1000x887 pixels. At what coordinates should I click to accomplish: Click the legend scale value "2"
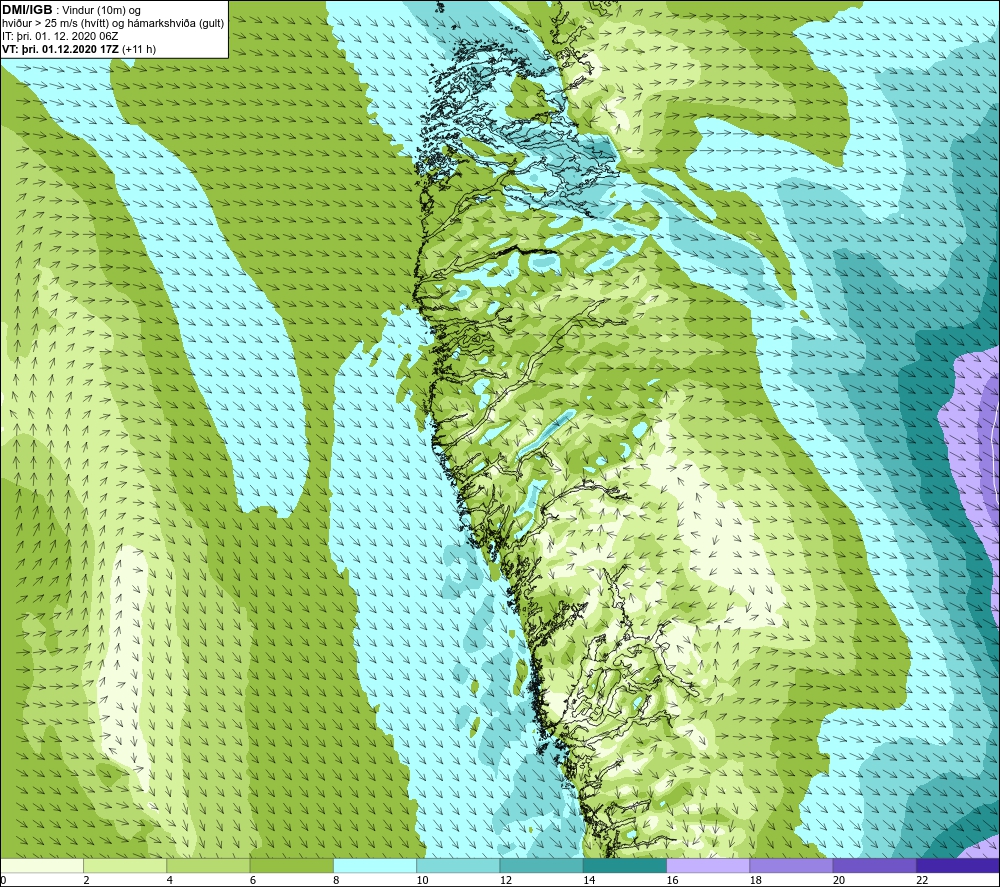[87, 880]
